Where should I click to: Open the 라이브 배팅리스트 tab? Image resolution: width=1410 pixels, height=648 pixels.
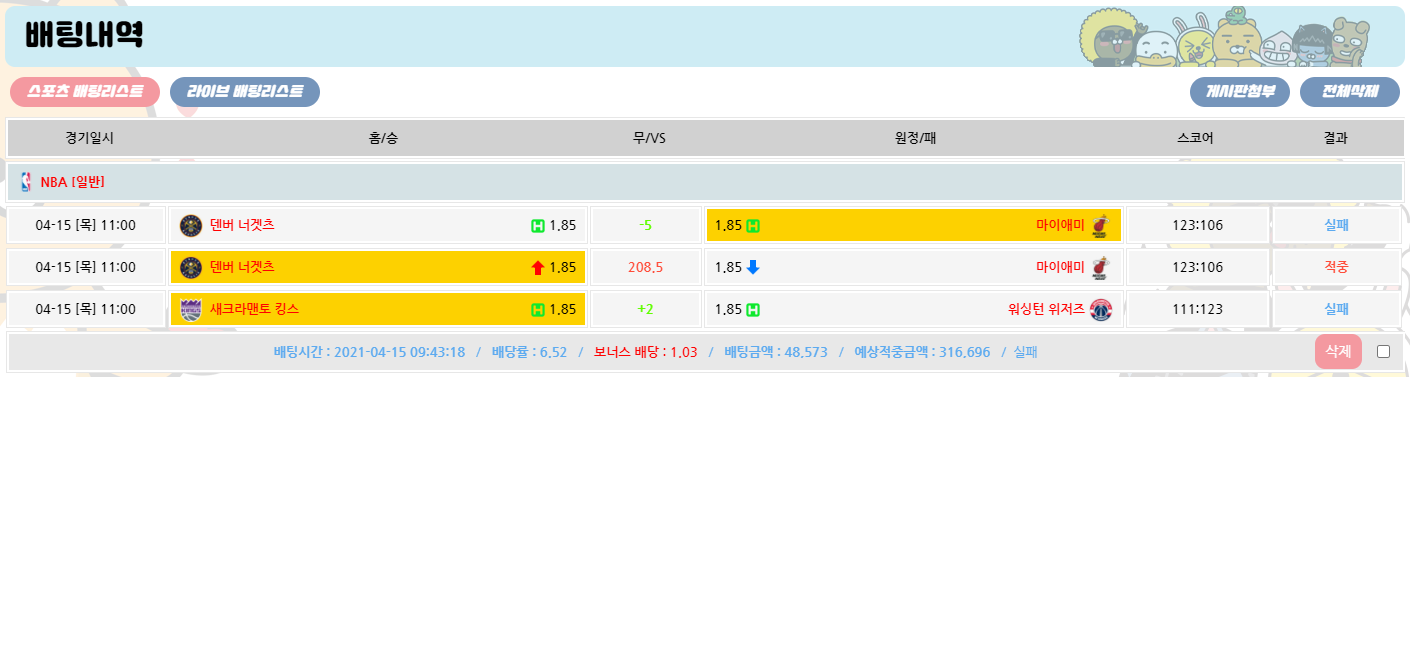pyautogui.click(x=245, y=92)
